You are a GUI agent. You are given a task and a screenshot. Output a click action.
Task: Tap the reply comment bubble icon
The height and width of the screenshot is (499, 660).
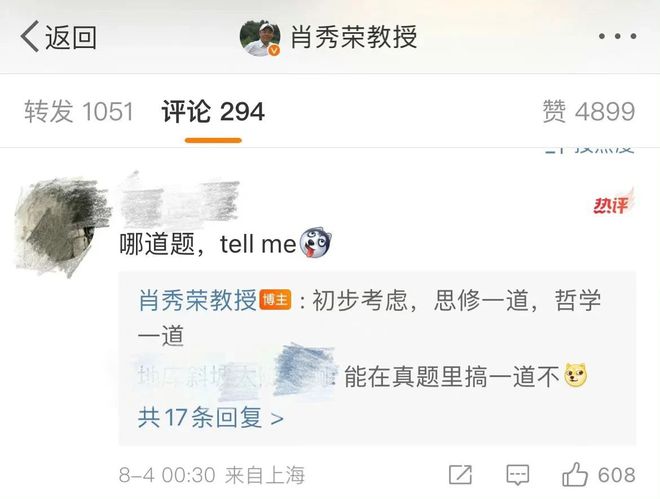(517, 475)
